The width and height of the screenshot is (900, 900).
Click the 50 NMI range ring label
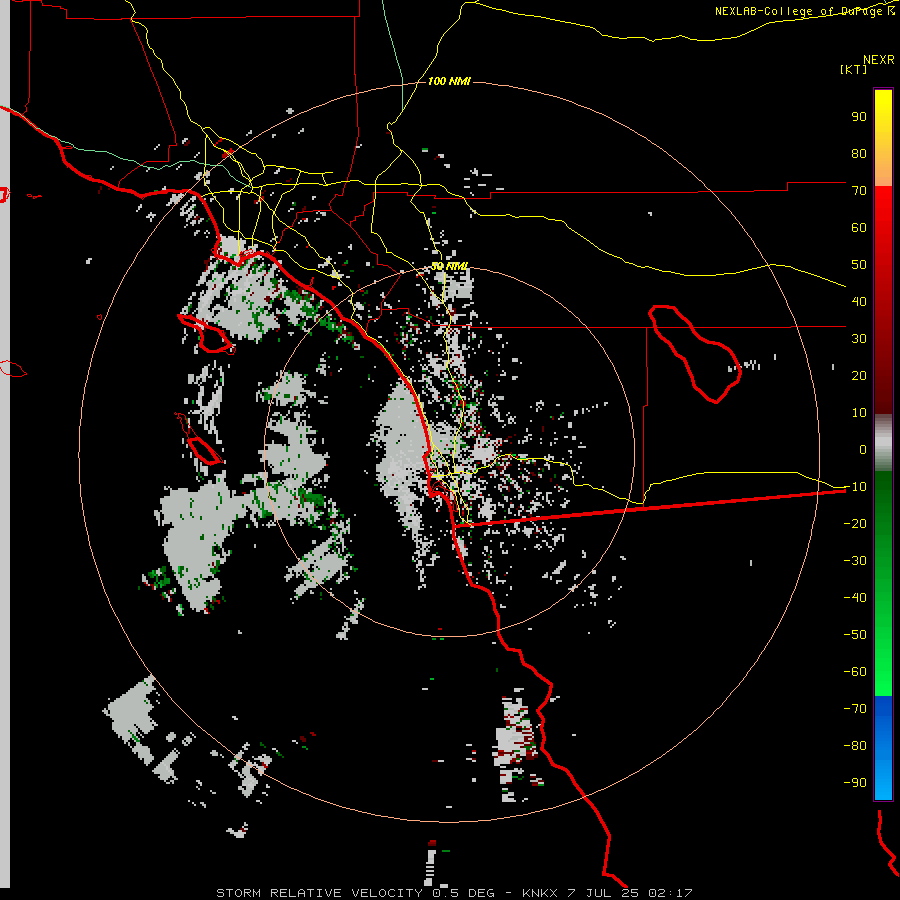point(449,266)
